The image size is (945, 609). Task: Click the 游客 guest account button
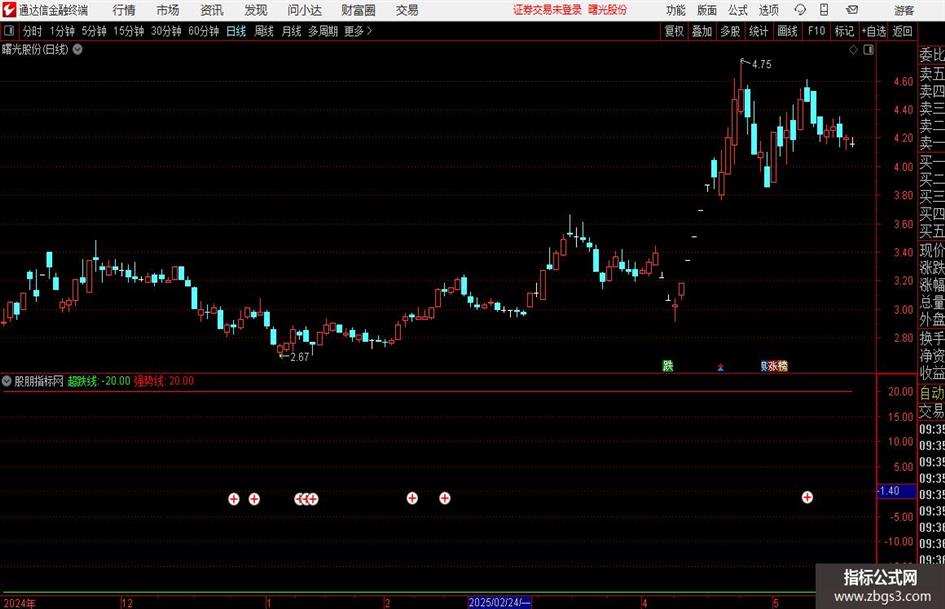[x=903, y=10]
